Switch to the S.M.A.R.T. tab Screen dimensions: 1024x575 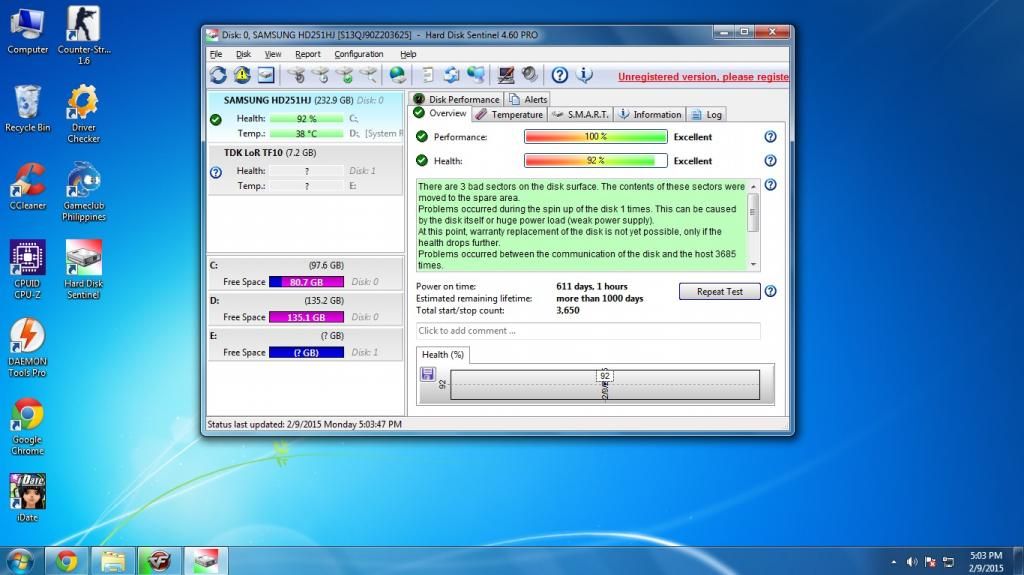(x=581, y=114)
